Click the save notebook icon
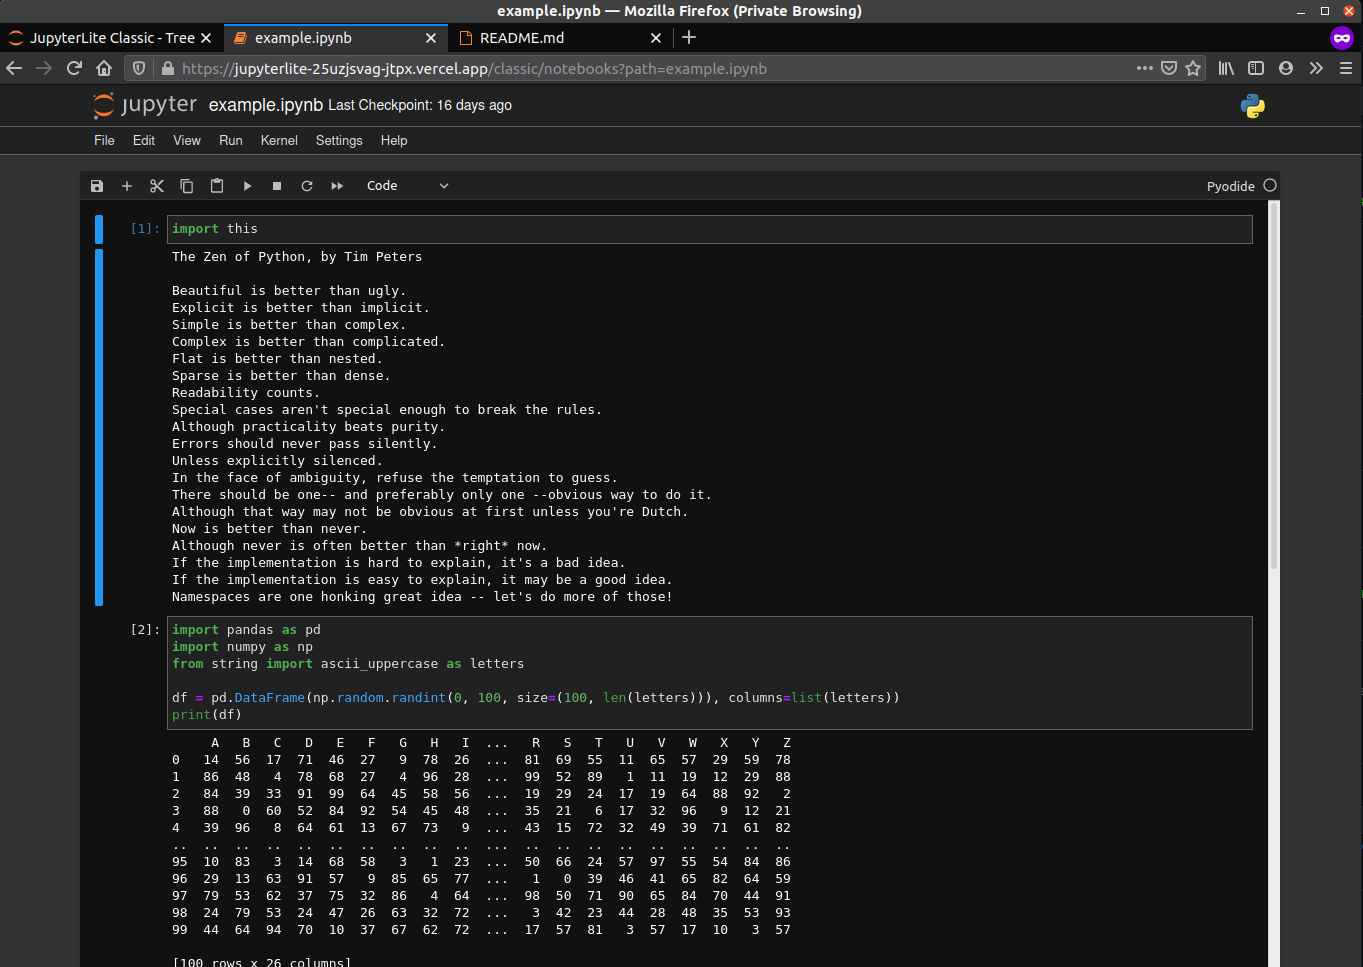The width and height of the screenshot is (1363, 967). click(x=97, y=186)
